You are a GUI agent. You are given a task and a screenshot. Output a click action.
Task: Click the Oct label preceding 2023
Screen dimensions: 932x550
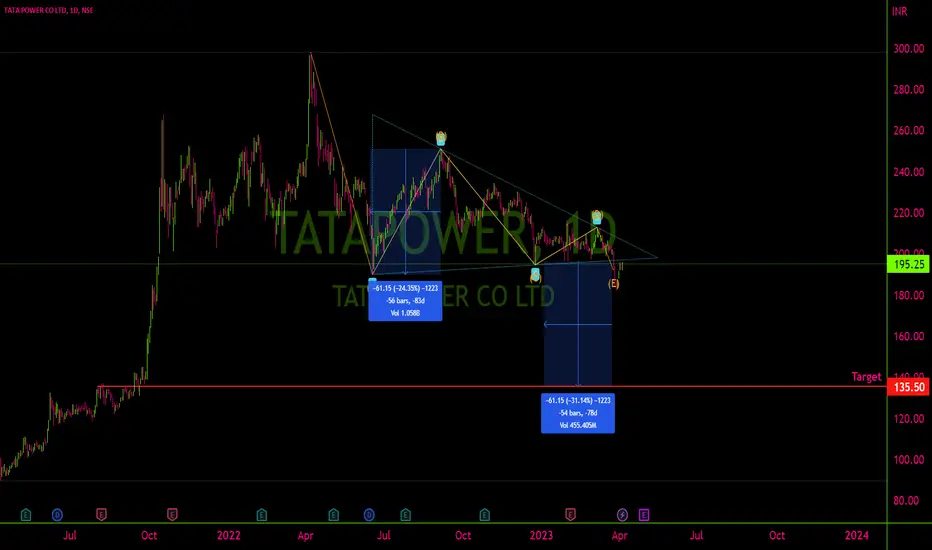click(463, 535)
